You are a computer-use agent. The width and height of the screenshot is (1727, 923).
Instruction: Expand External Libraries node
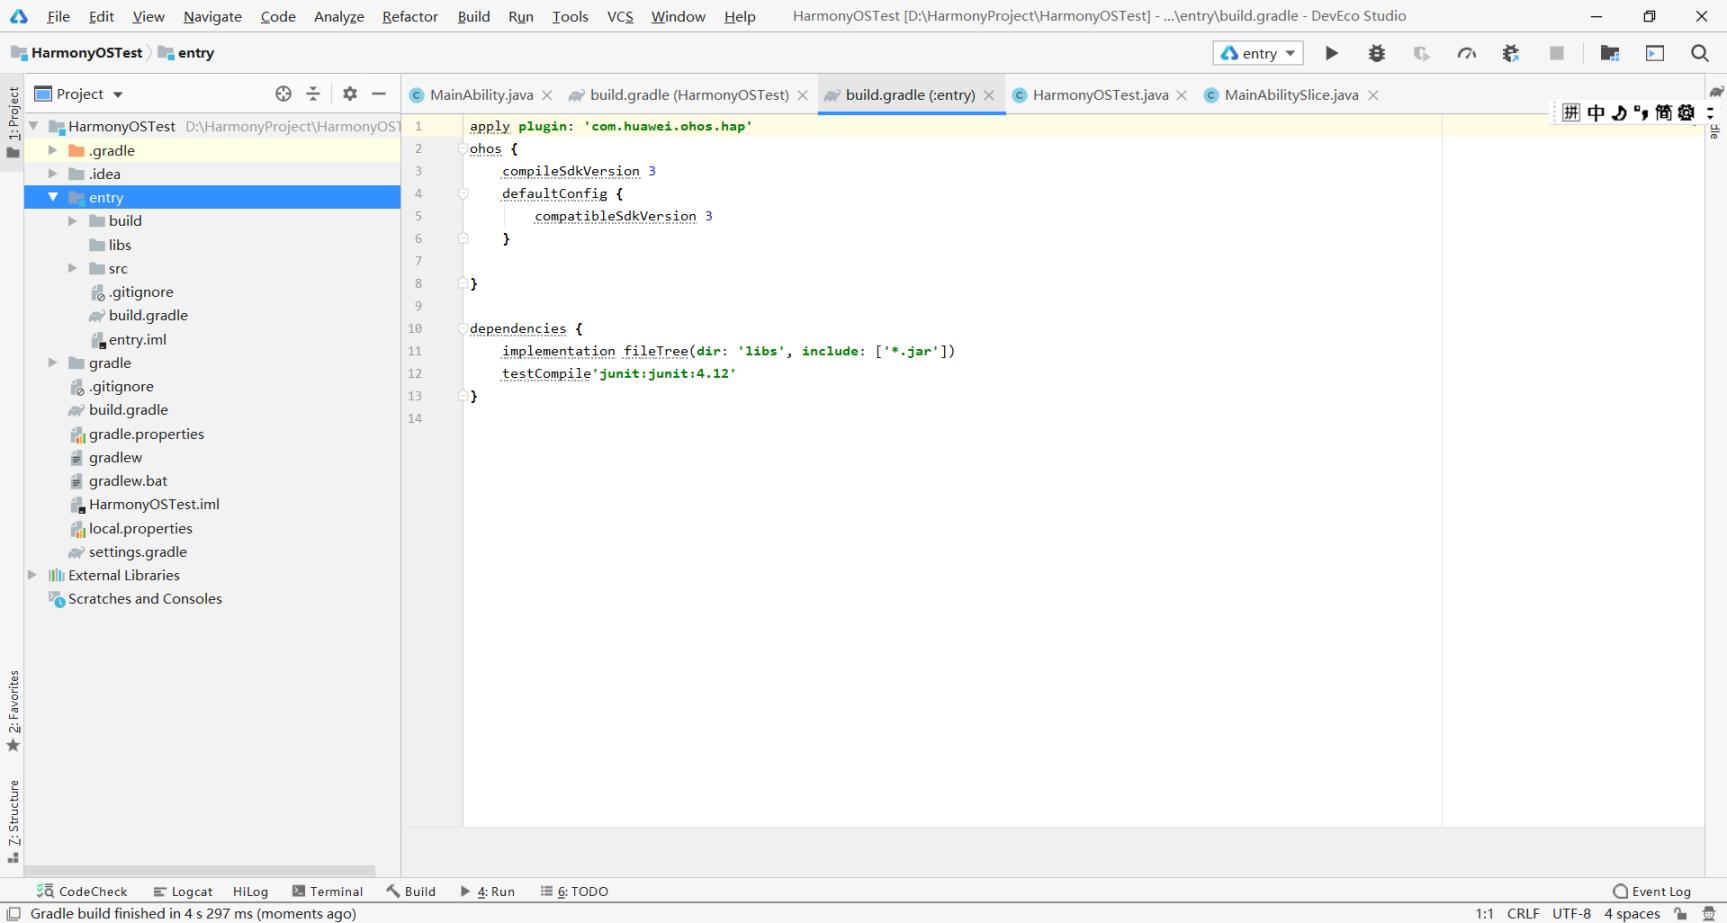tap(32, 575)
